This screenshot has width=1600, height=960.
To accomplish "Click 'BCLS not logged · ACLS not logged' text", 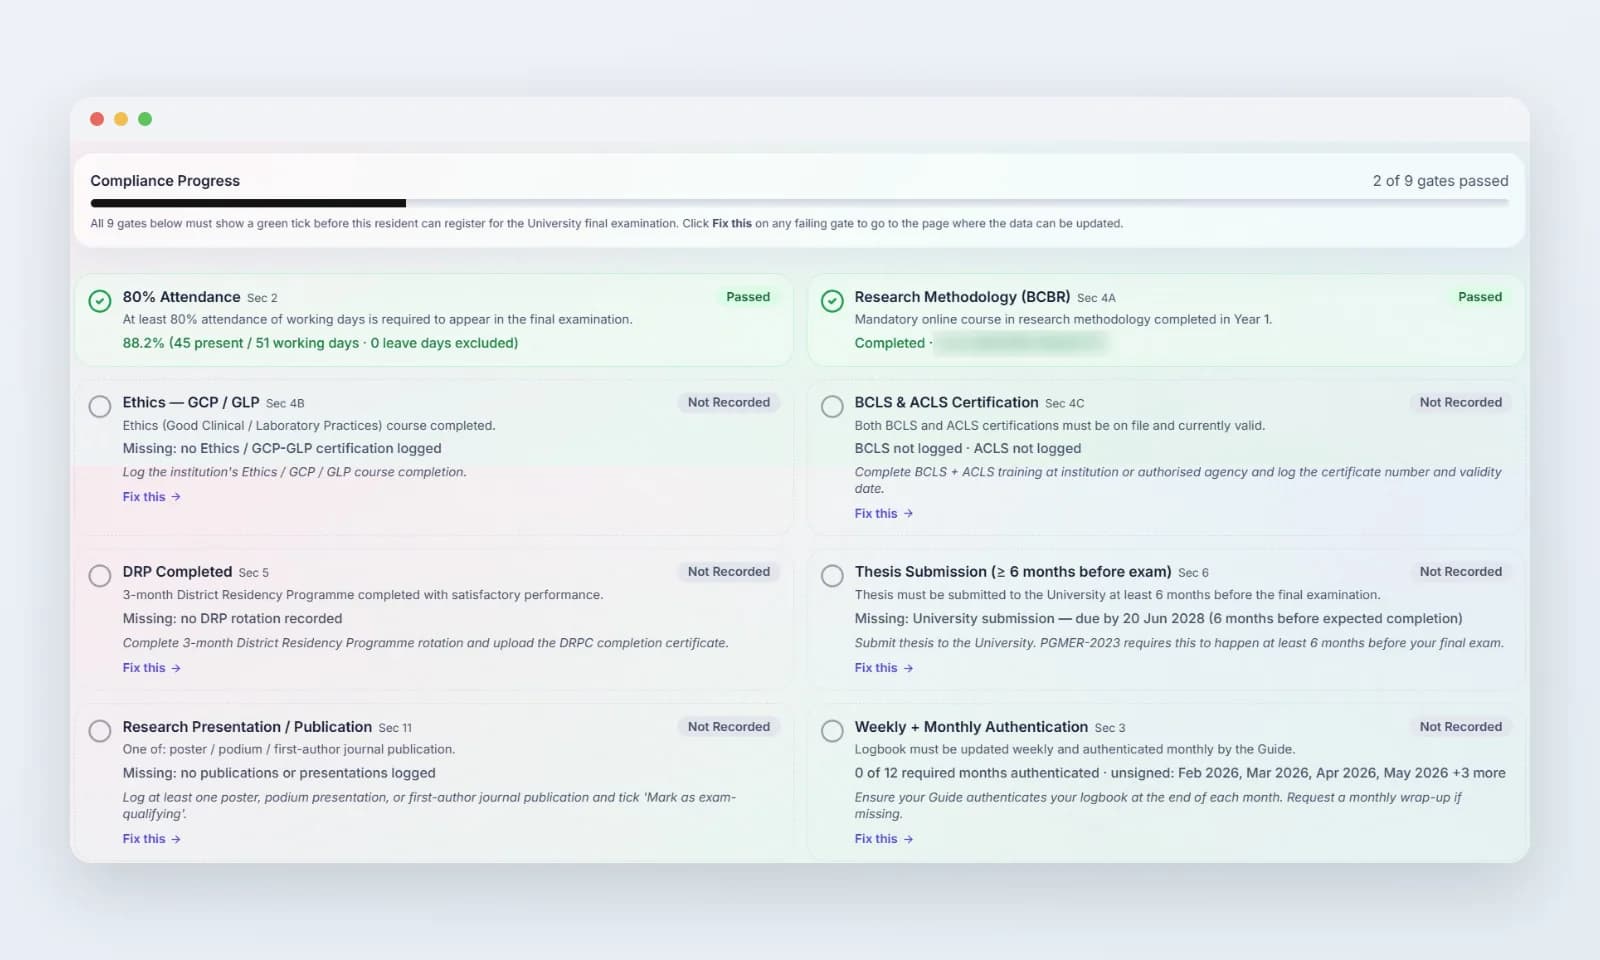I will (x=968, y=449).
